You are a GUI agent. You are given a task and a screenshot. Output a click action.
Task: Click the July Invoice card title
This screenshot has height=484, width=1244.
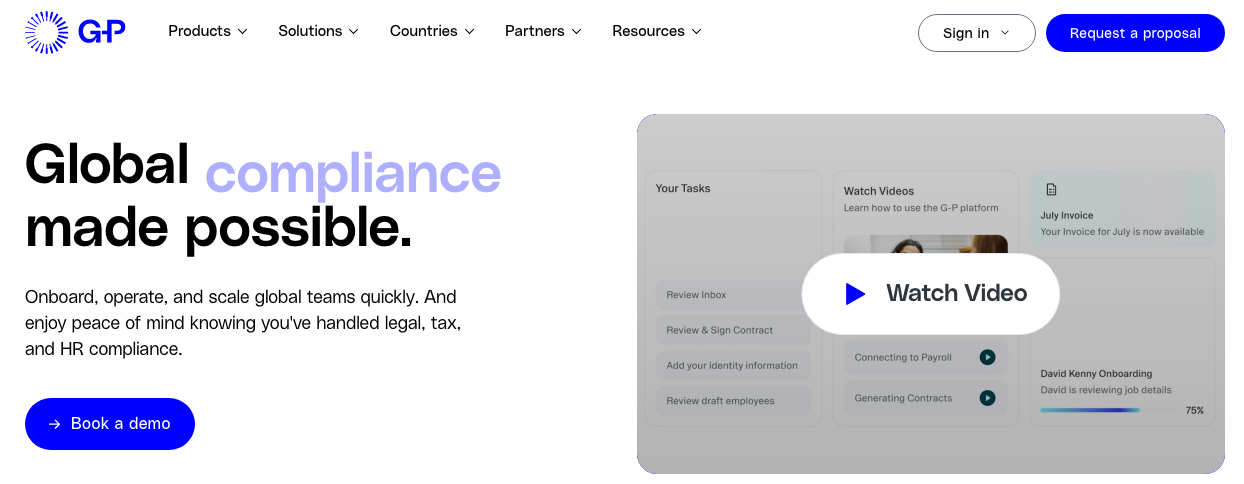1067,215
